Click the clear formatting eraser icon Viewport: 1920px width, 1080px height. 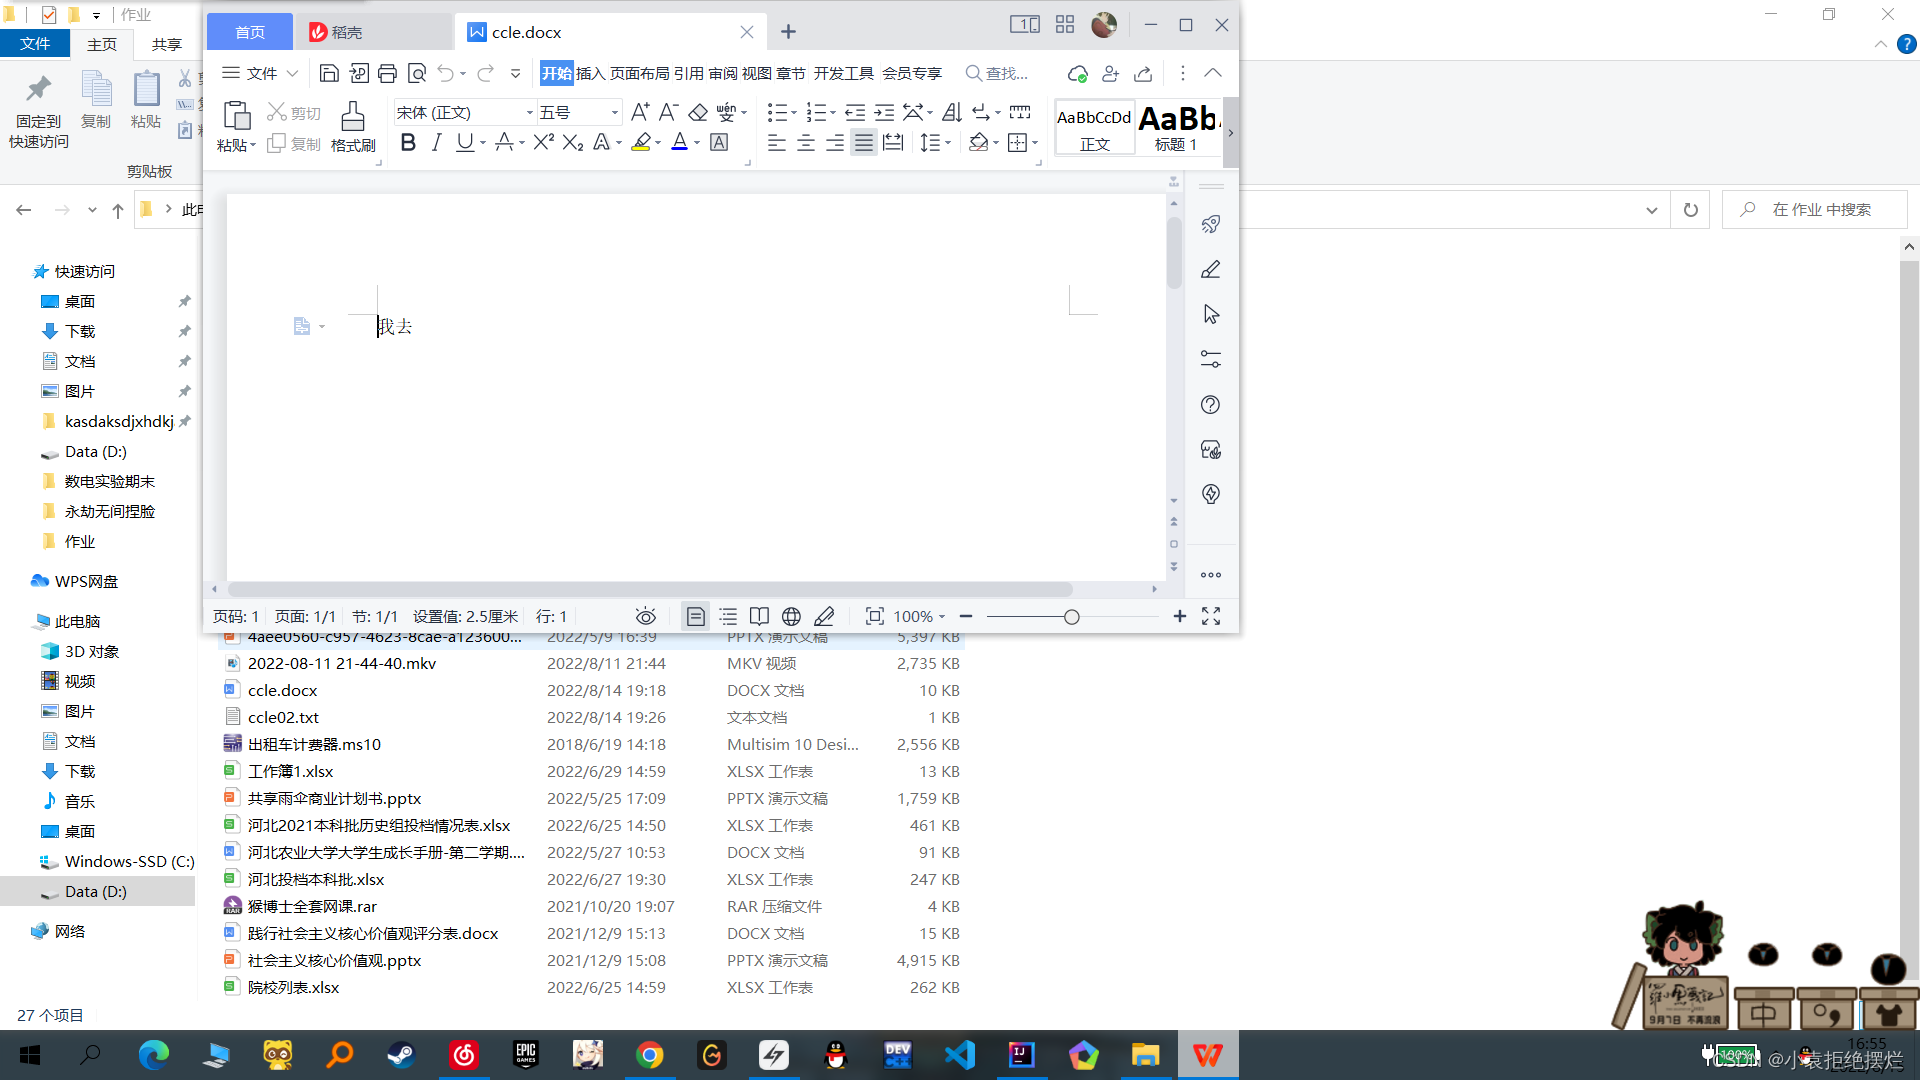[698, 112]
